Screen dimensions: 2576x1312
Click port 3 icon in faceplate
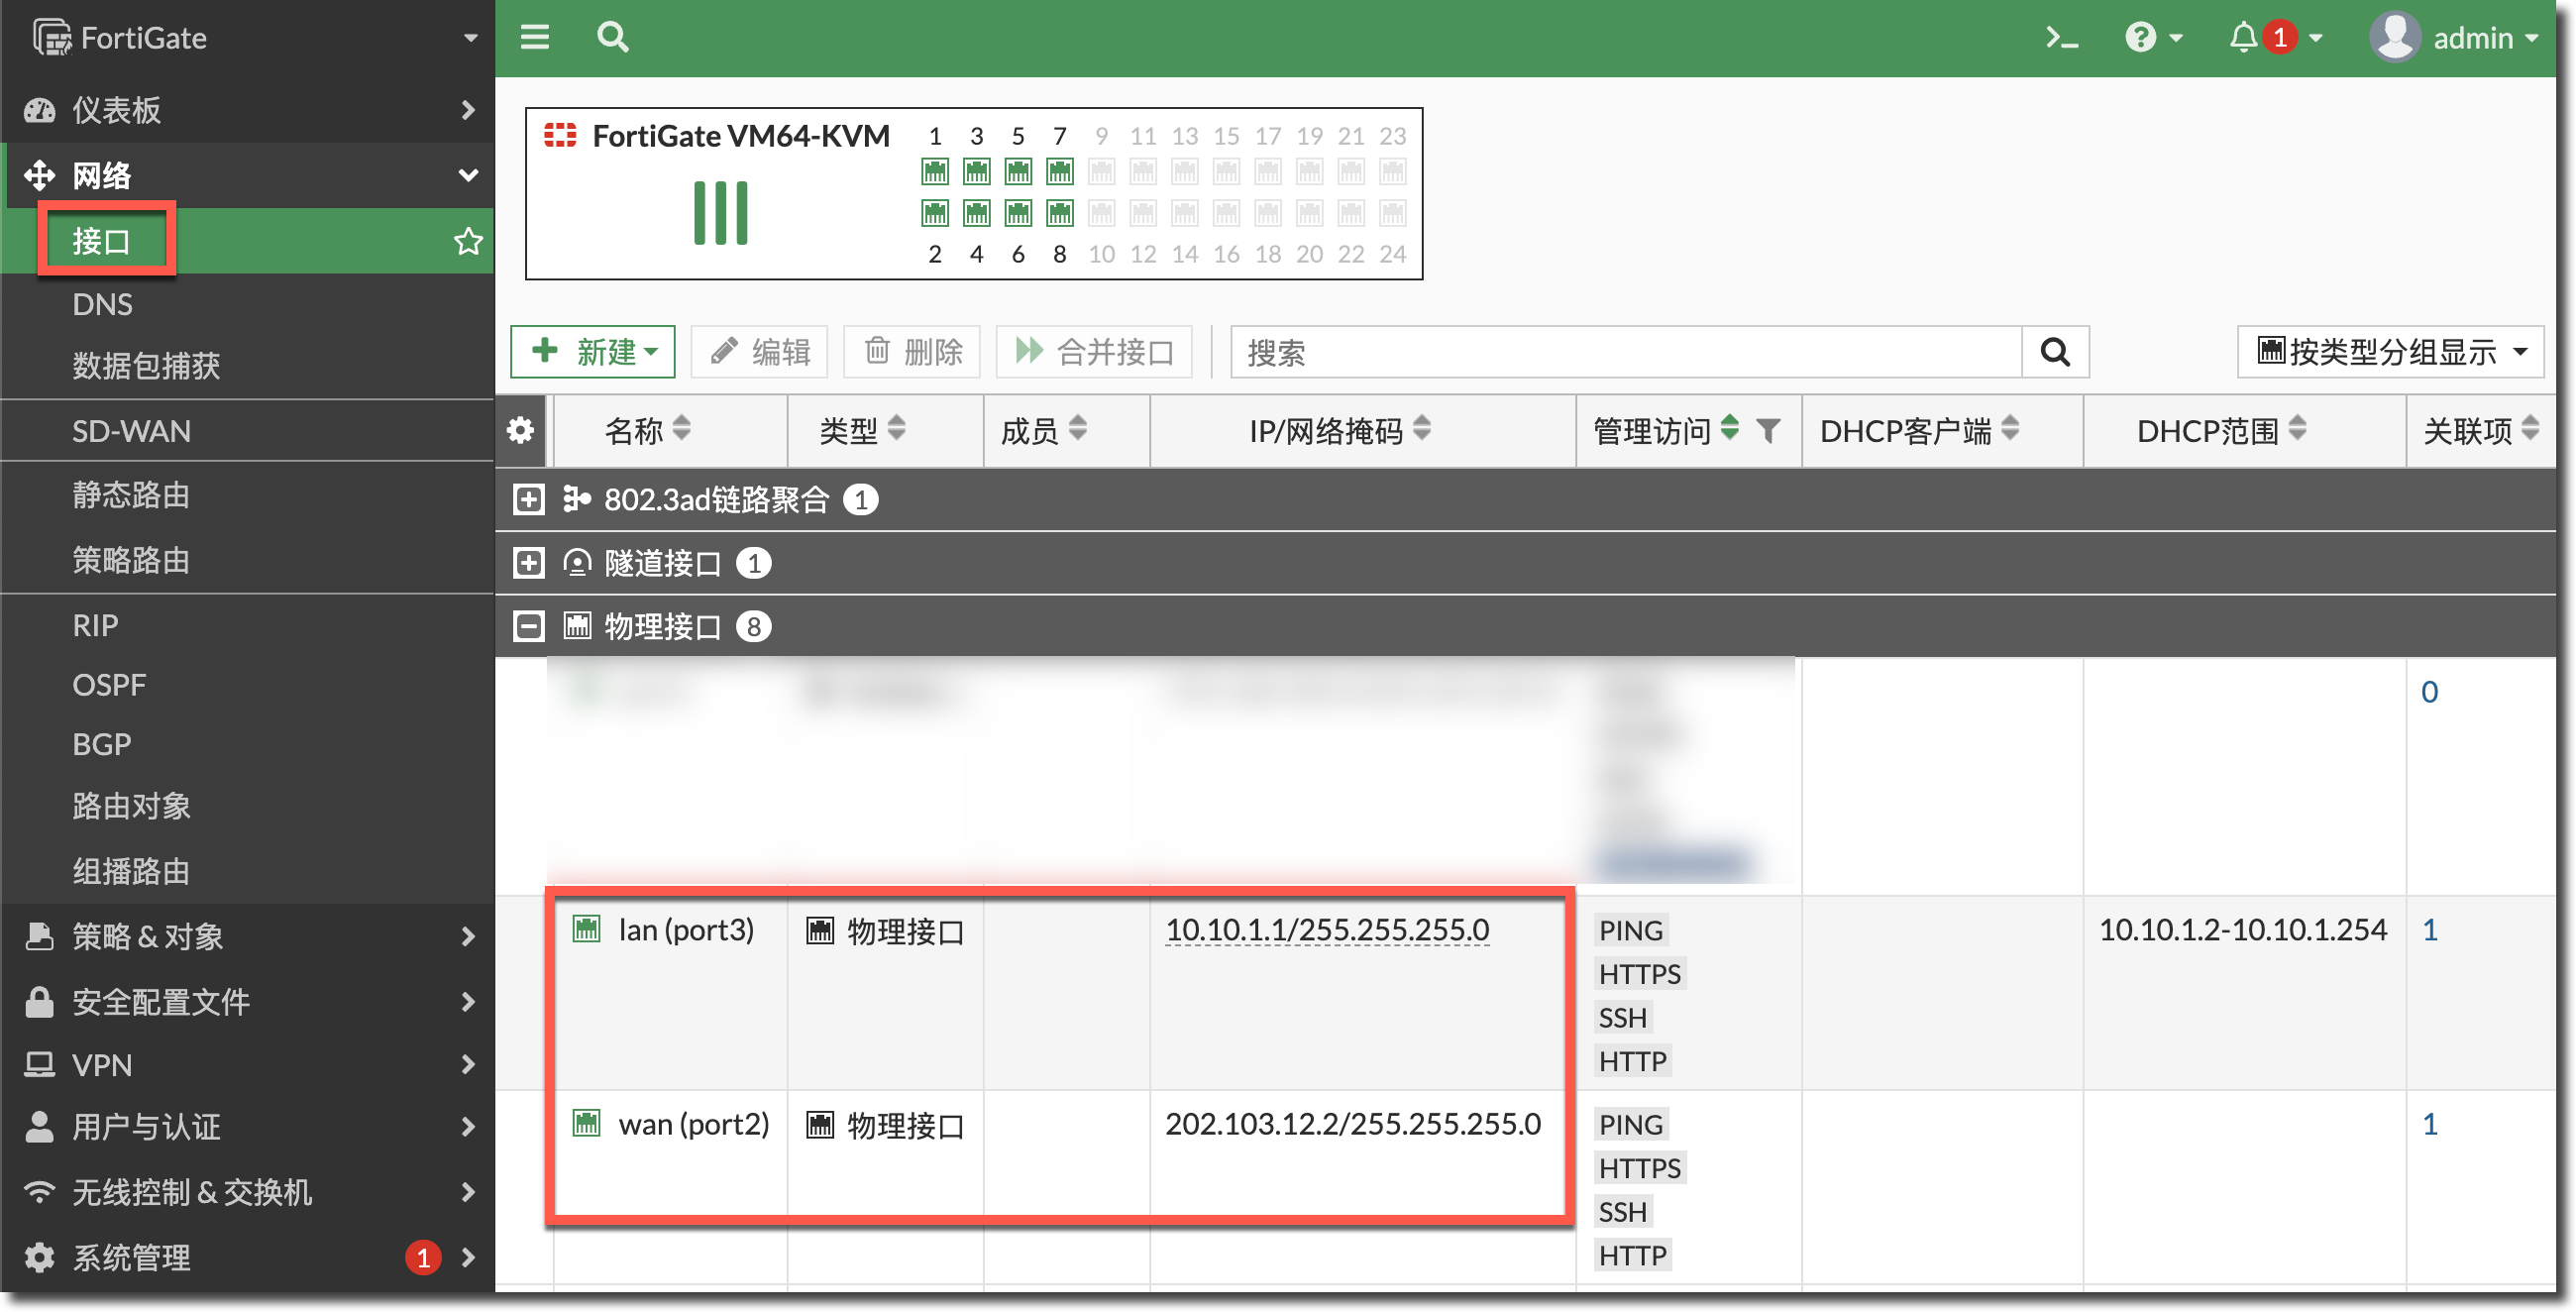[x=977, y=172]
